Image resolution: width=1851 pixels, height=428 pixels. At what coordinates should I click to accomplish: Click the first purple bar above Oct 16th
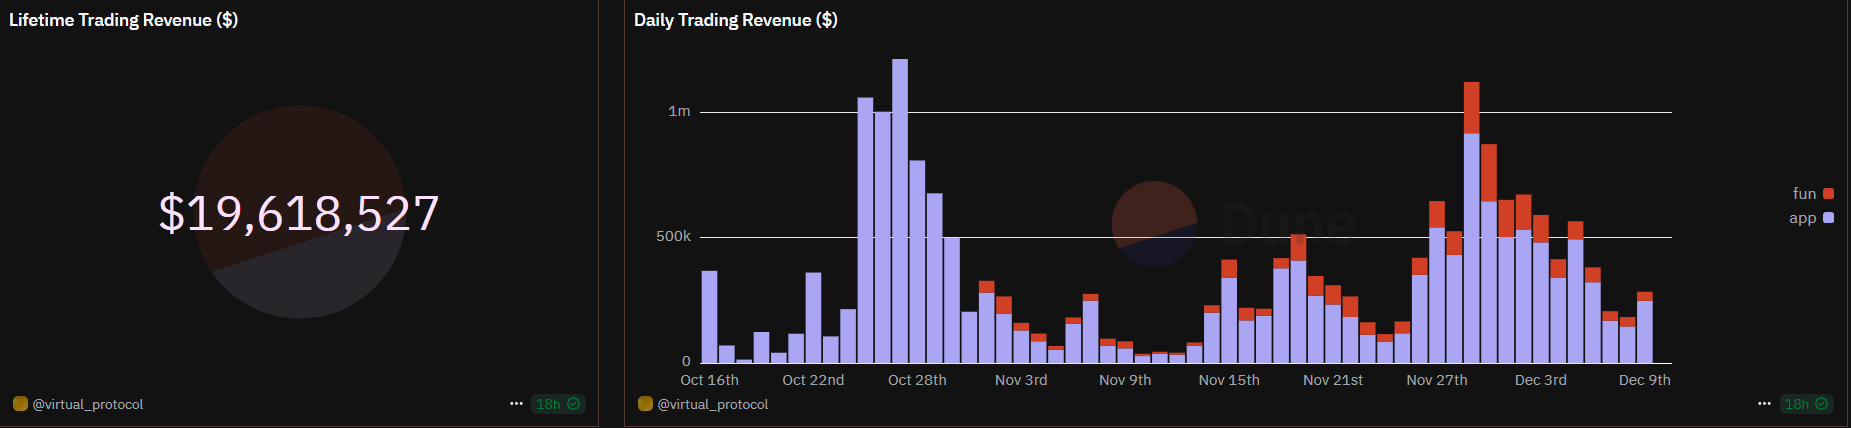pyautogui.click(x=709, y=316)
